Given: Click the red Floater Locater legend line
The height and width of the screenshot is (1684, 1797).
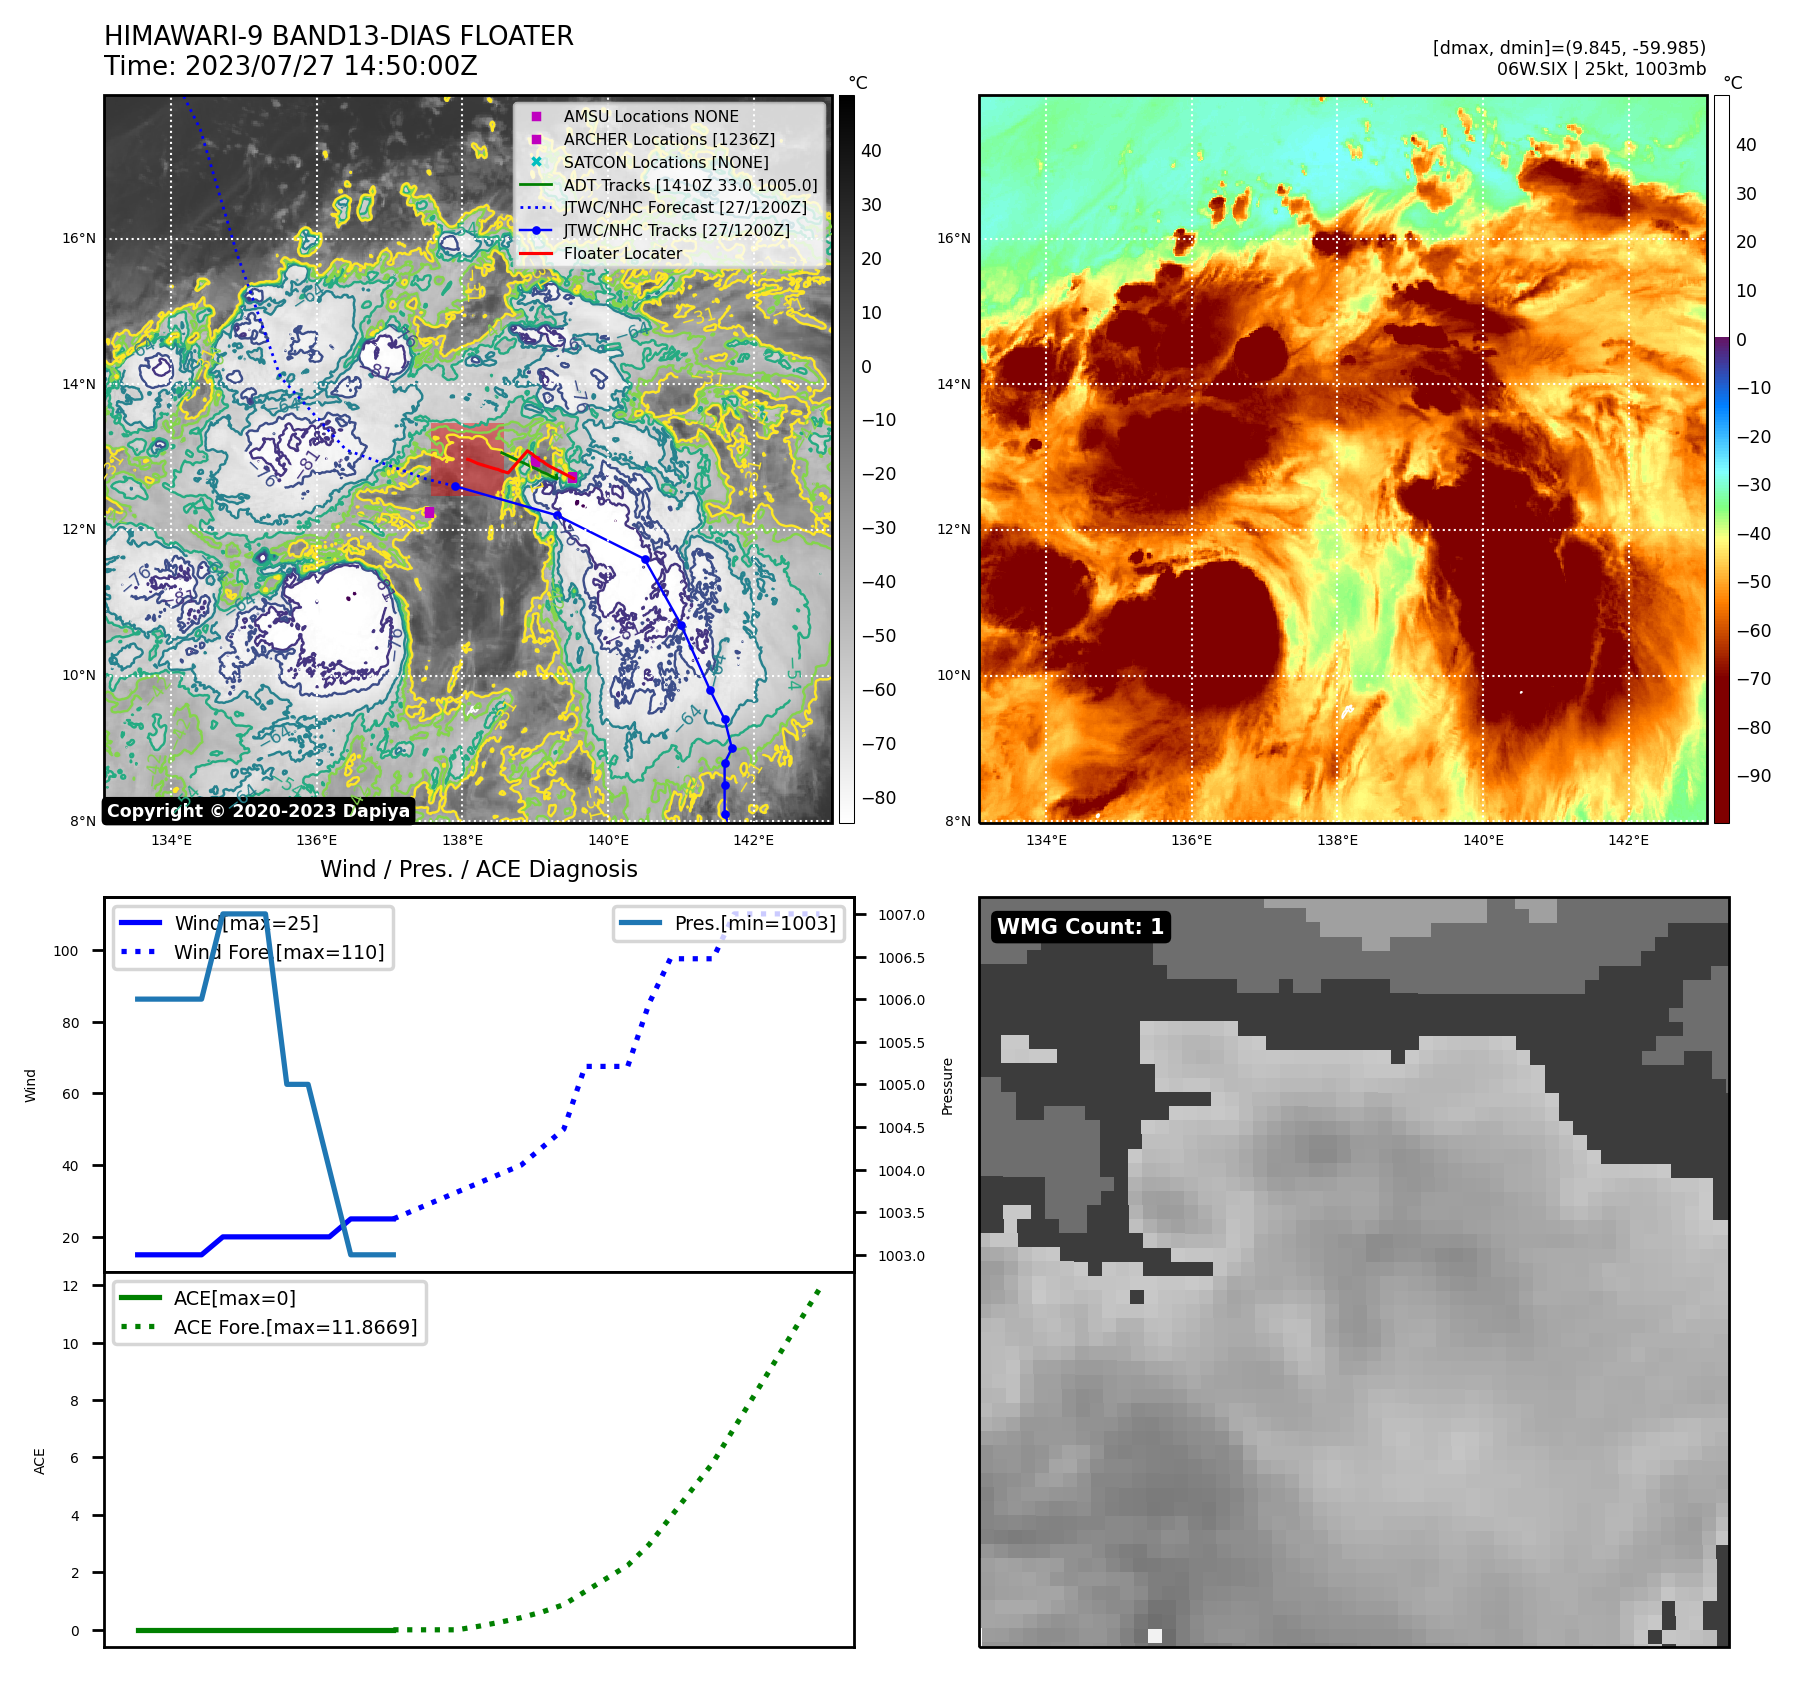Looking at the screenshot, I should [x=536, y=254].
